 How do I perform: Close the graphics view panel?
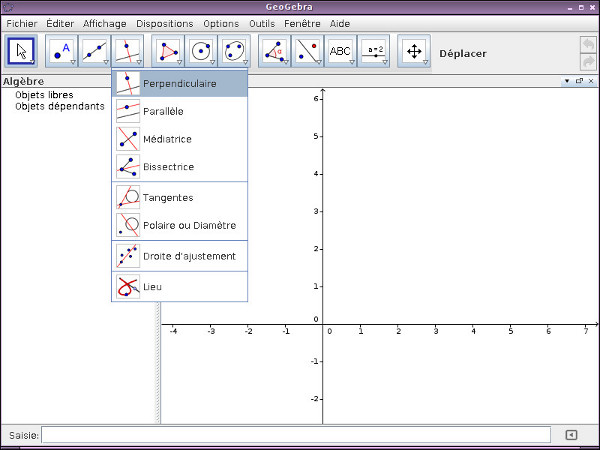coord(591,81)
